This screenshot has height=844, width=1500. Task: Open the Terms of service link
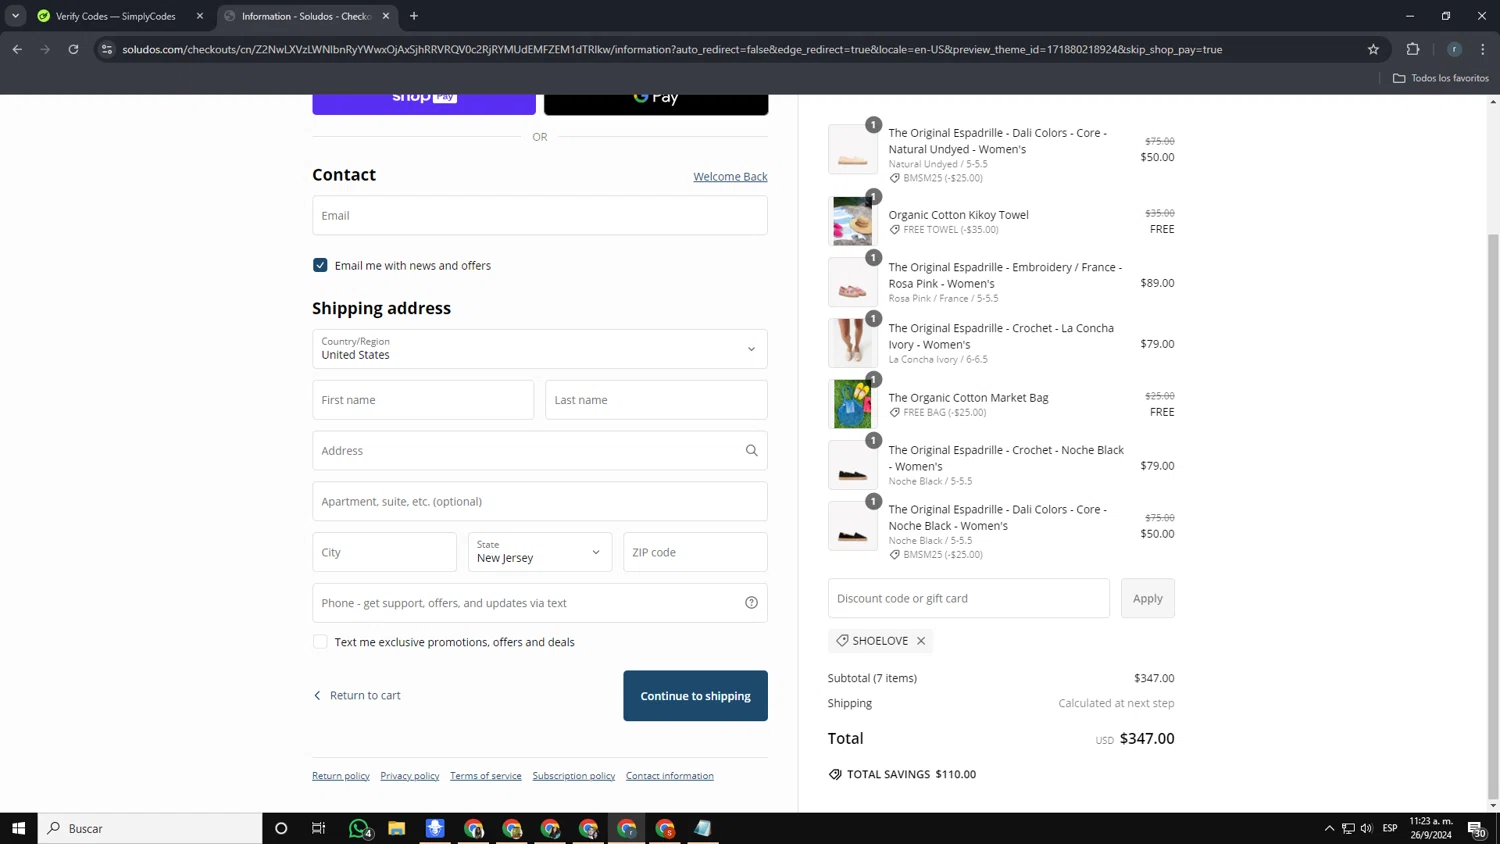(x=486, y=776)
